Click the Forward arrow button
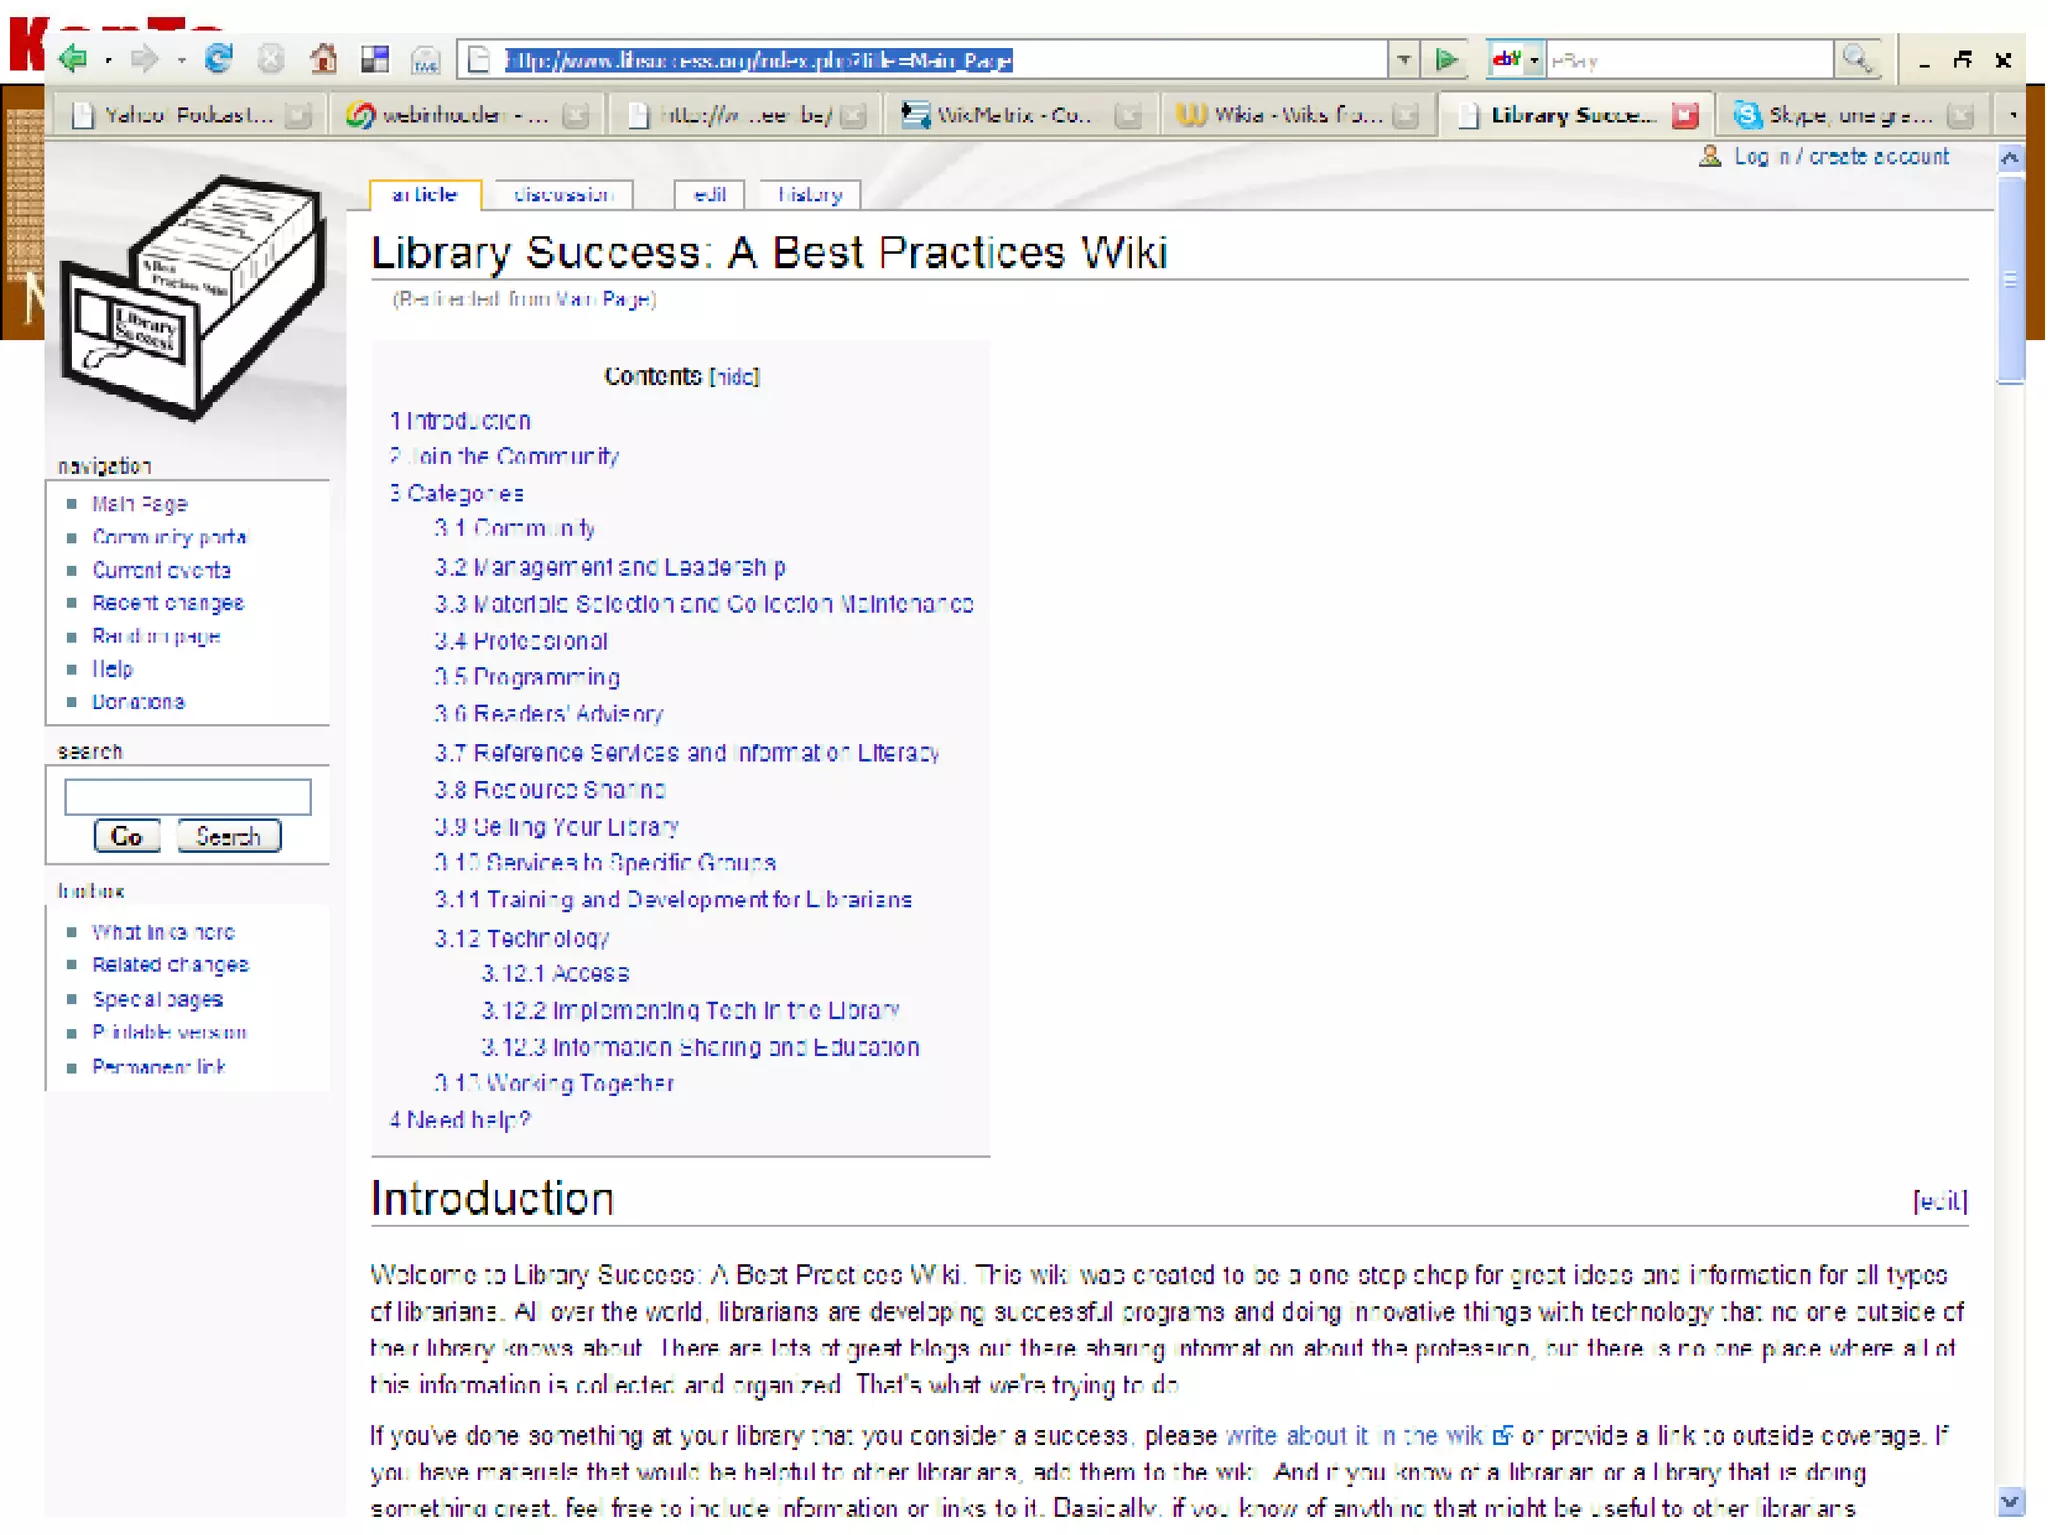2048x1535 pixels. tap(145, 59)
